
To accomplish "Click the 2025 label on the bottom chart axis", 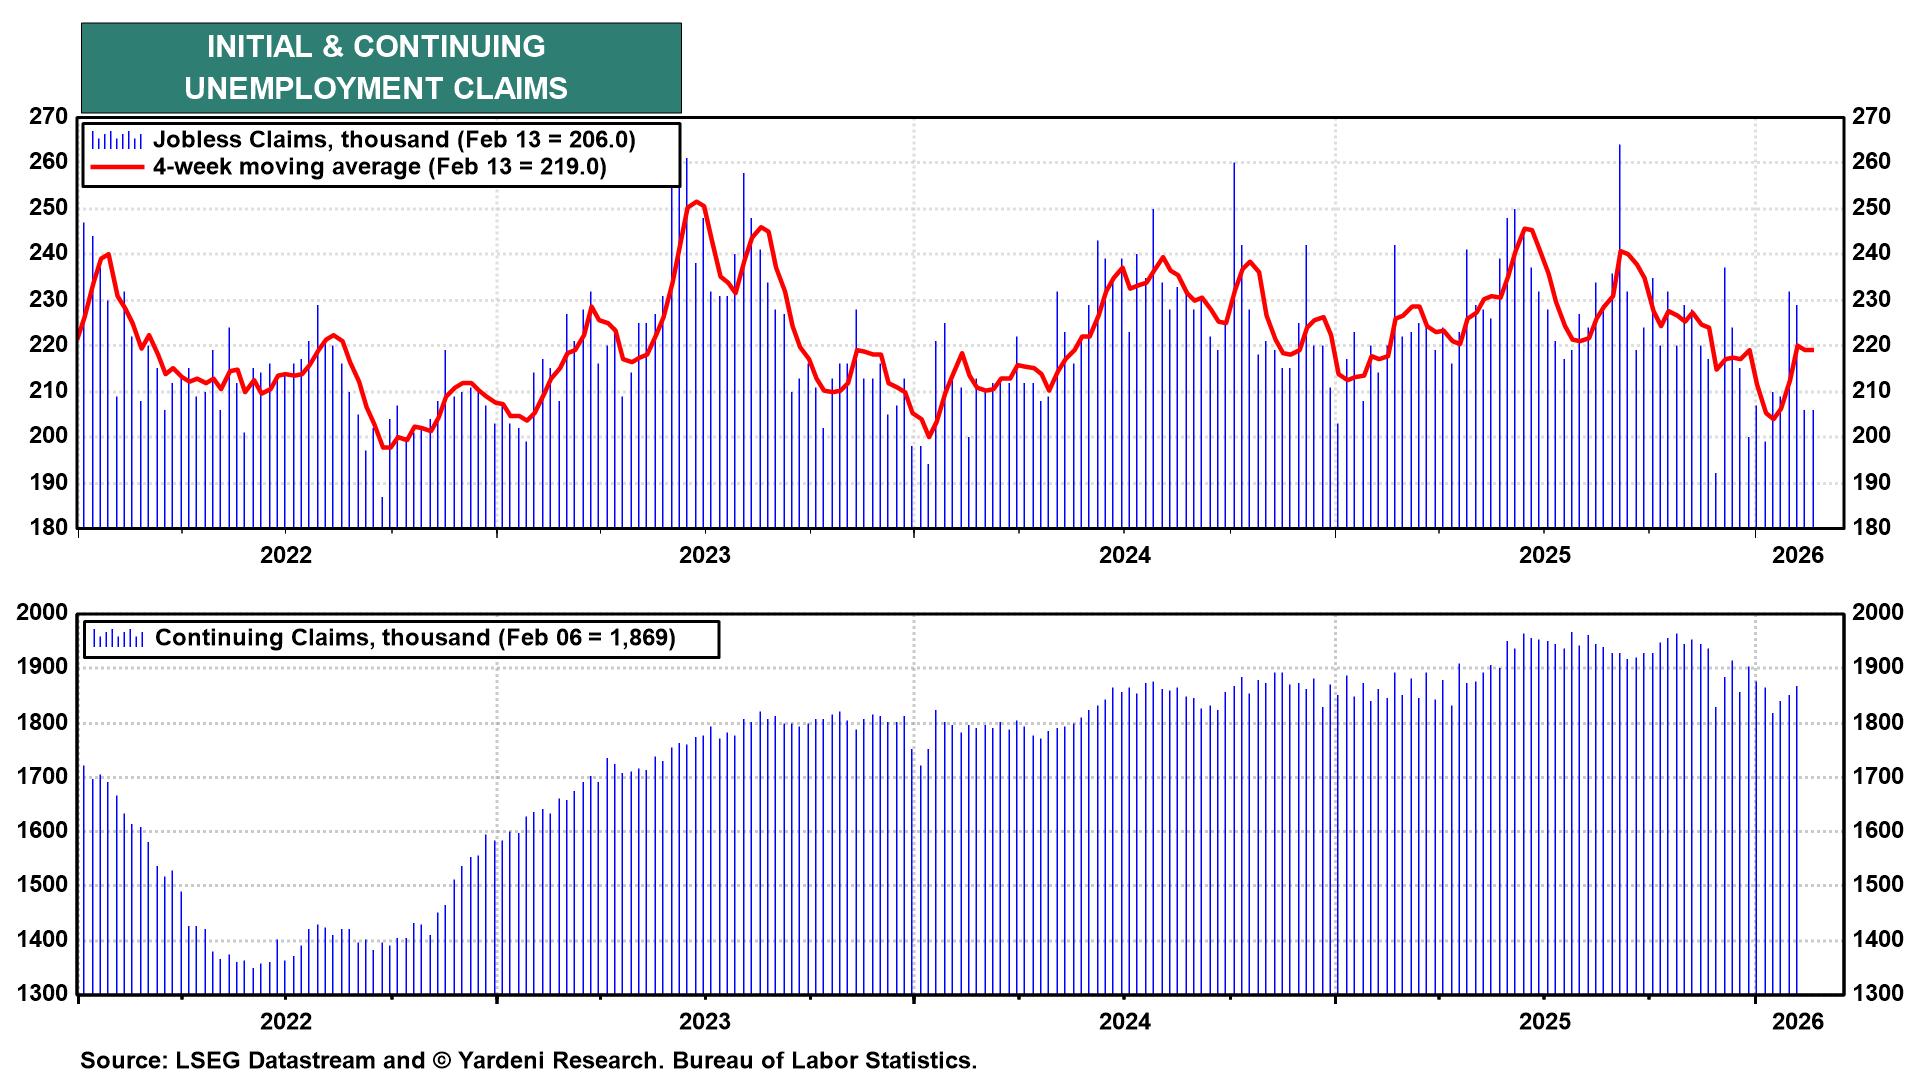I will pos(1545,1022).
